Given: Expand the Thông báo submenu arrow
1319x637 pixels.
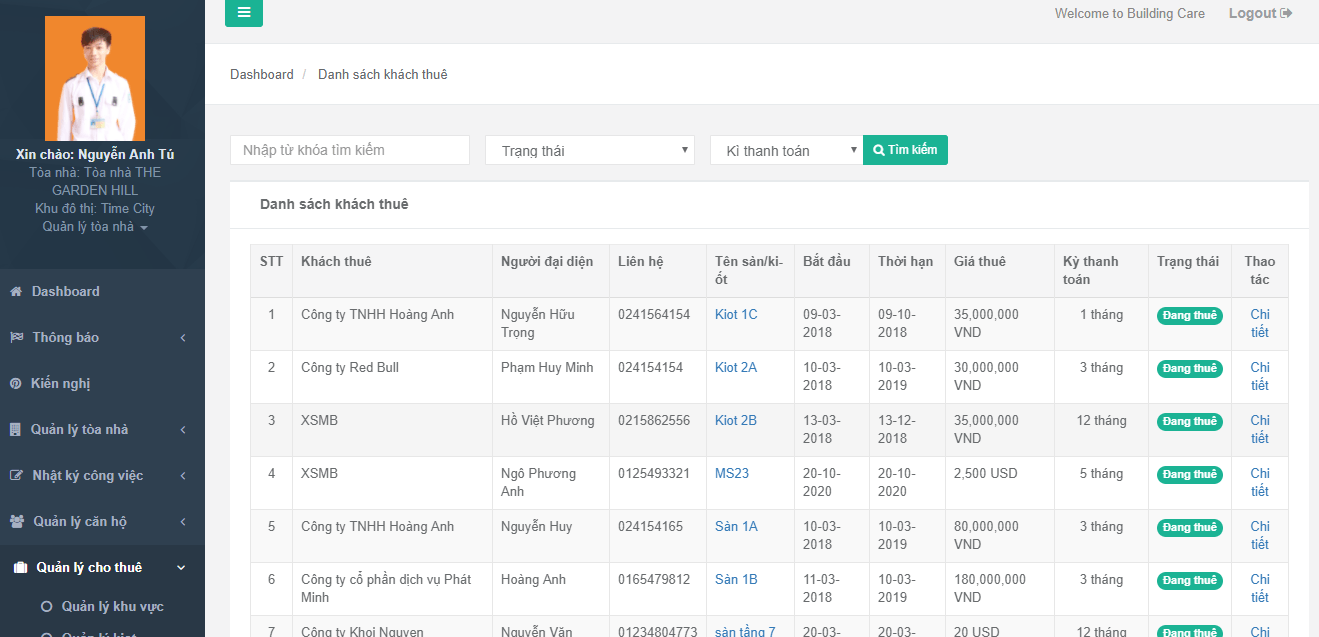Looking at the screenshot, I should (183, 338).
